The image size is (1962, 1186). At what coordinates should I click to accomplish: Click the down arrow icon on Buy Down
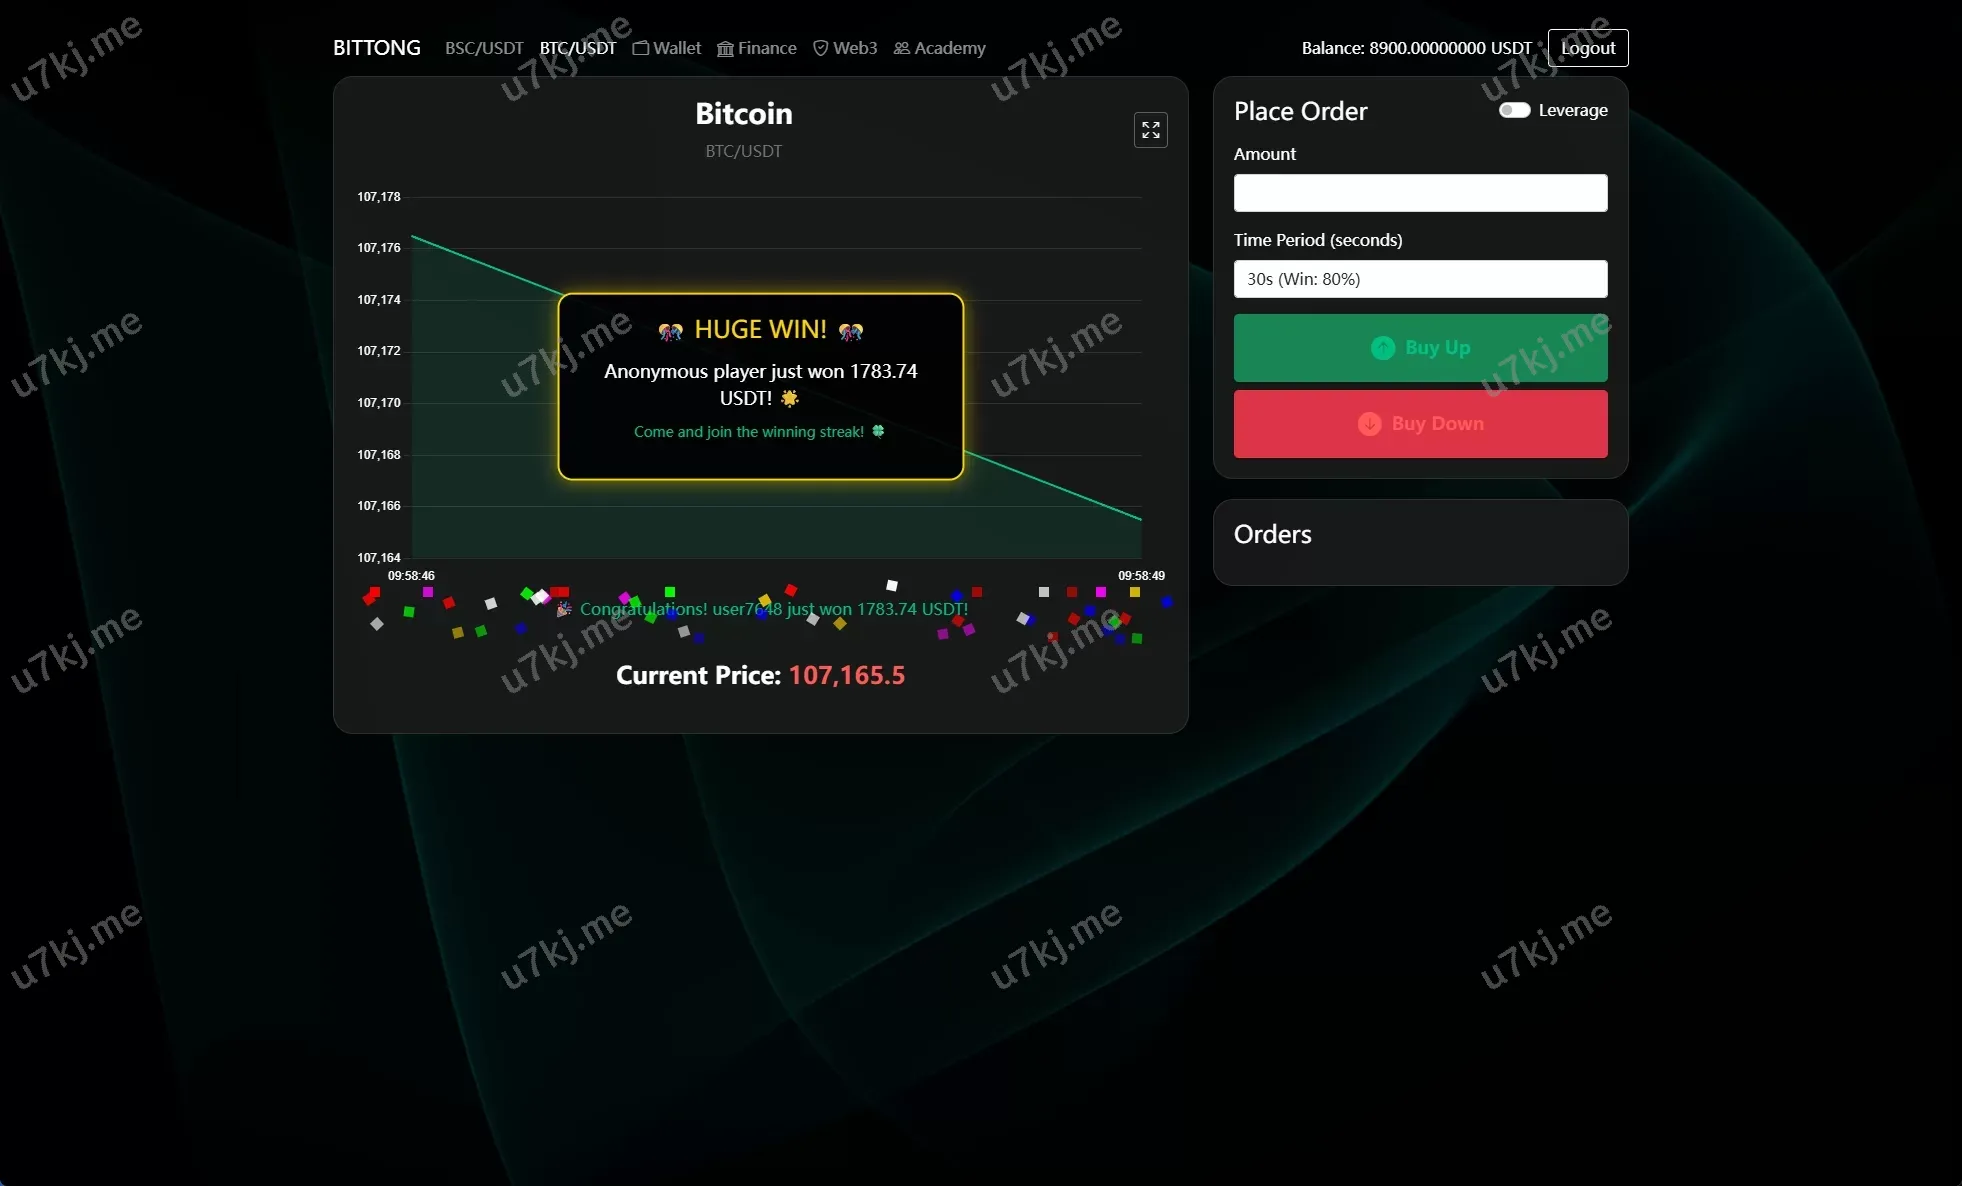tap(1369, 424)
